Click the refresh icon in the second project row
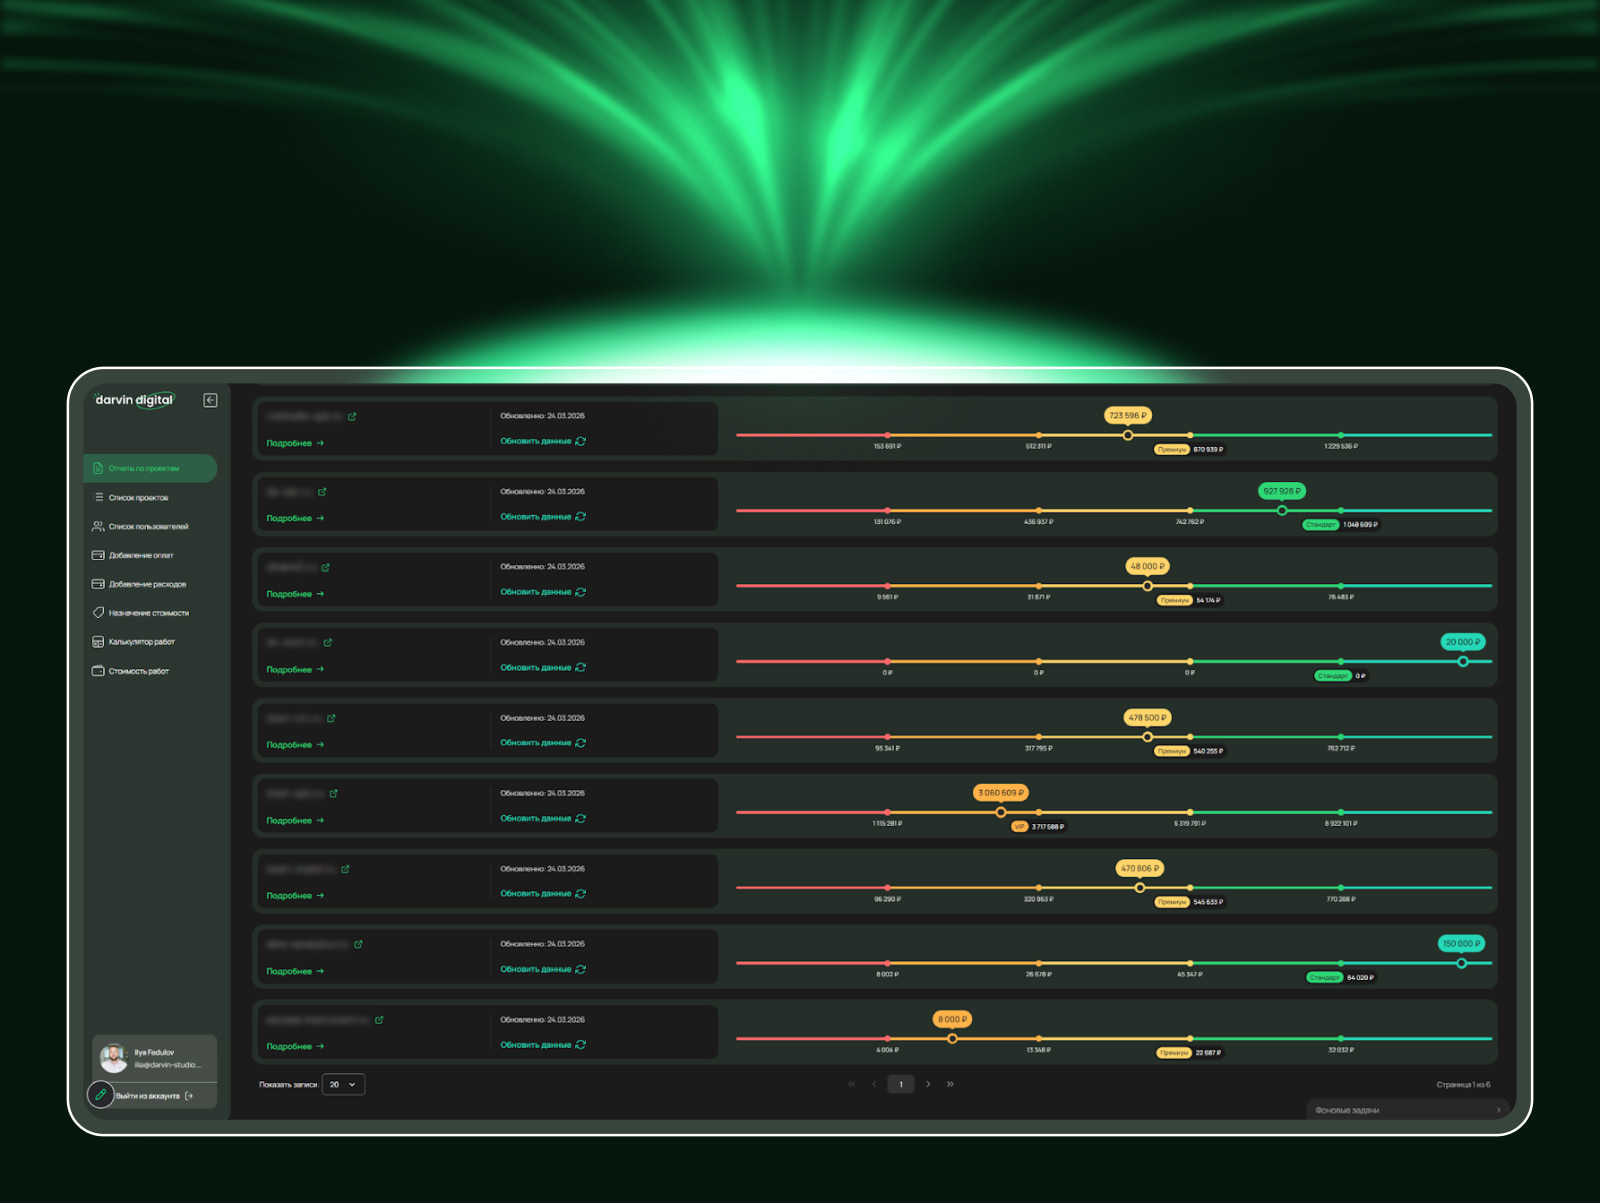Viewport: 1600px width, 1203px height. 581,517
